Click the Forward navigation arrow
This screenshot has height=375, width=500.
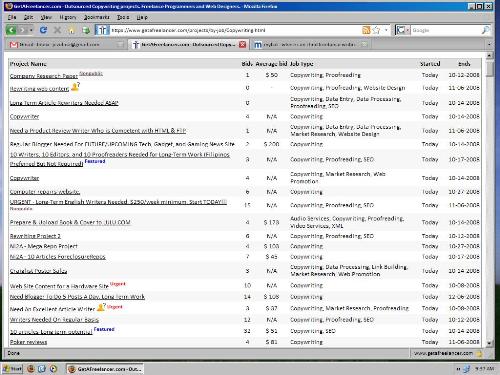23,30
